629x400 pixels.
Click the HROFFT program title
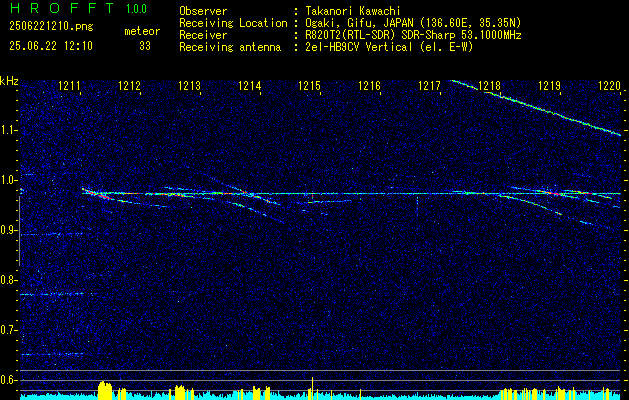61,8
